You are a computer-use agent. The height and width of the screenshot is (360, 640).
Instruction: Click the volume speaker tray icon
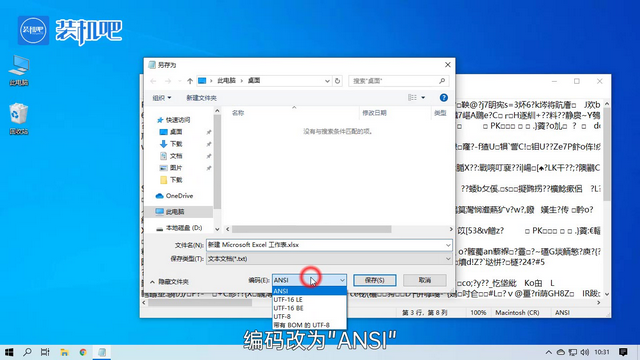[584, 352]
